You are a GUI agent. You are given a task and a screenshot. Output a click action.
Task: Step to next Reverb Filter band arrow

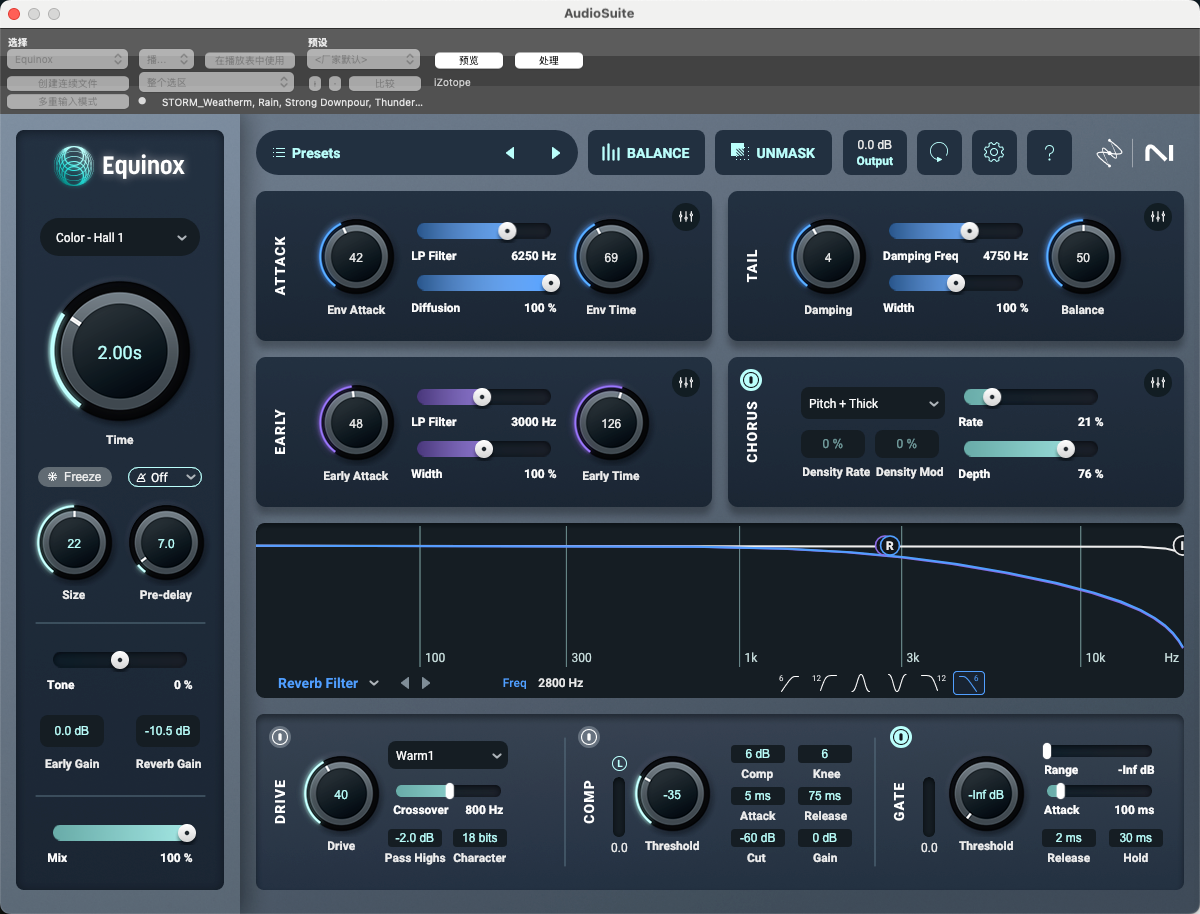(x=426, y=683)
